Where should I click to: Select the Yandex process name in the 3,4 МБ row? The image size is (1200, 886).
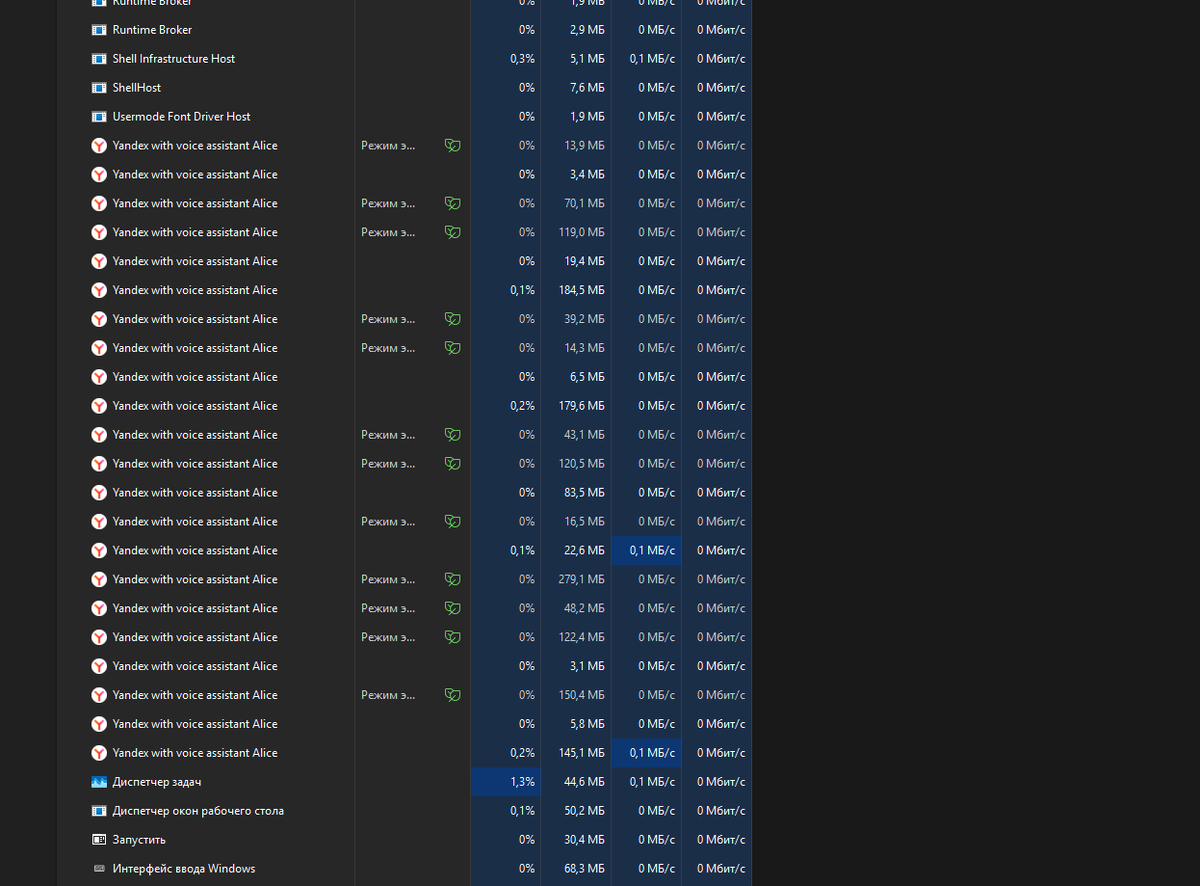[195, 175]
